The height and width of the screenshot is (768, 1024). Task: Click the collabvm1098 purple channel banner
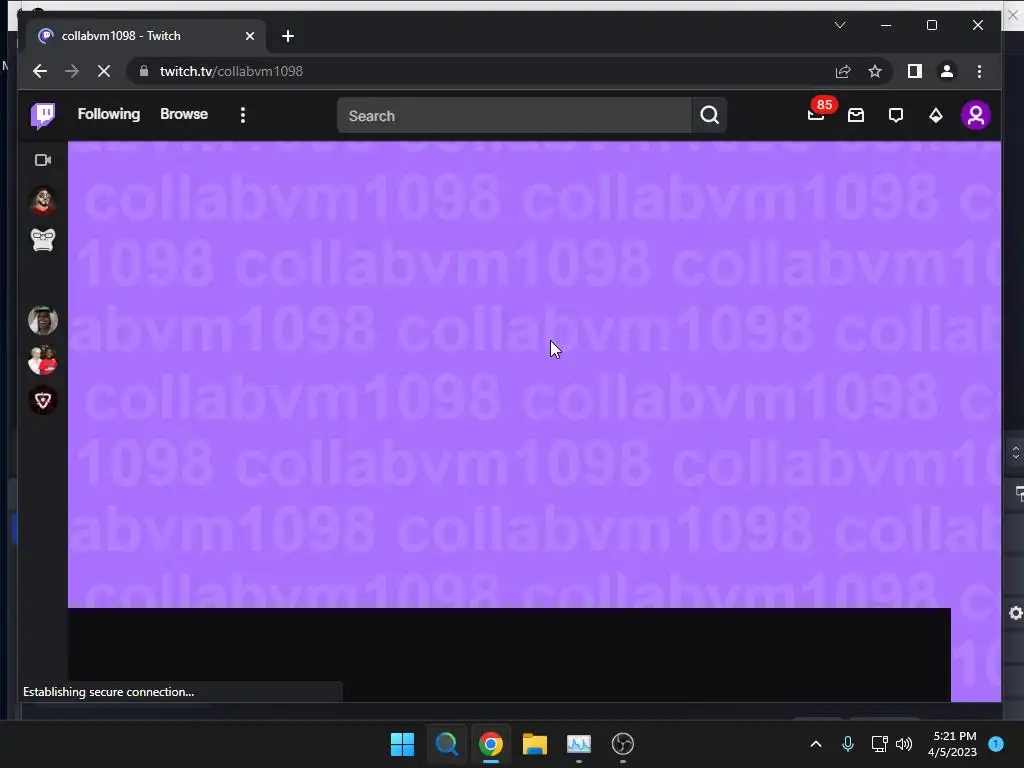tap(534, 374)
